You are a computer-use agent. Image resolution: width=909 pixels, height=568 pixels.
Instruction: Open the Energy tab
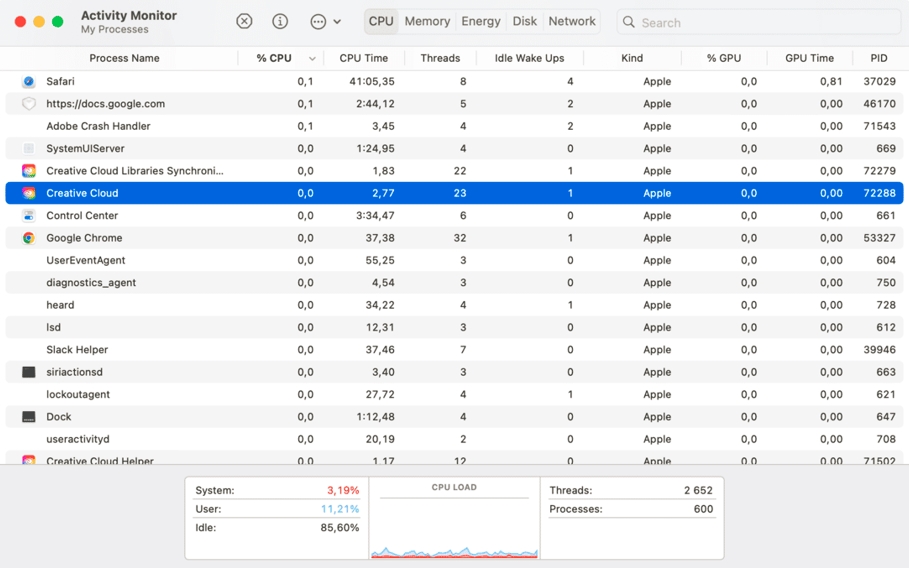[x=481, y=21]
